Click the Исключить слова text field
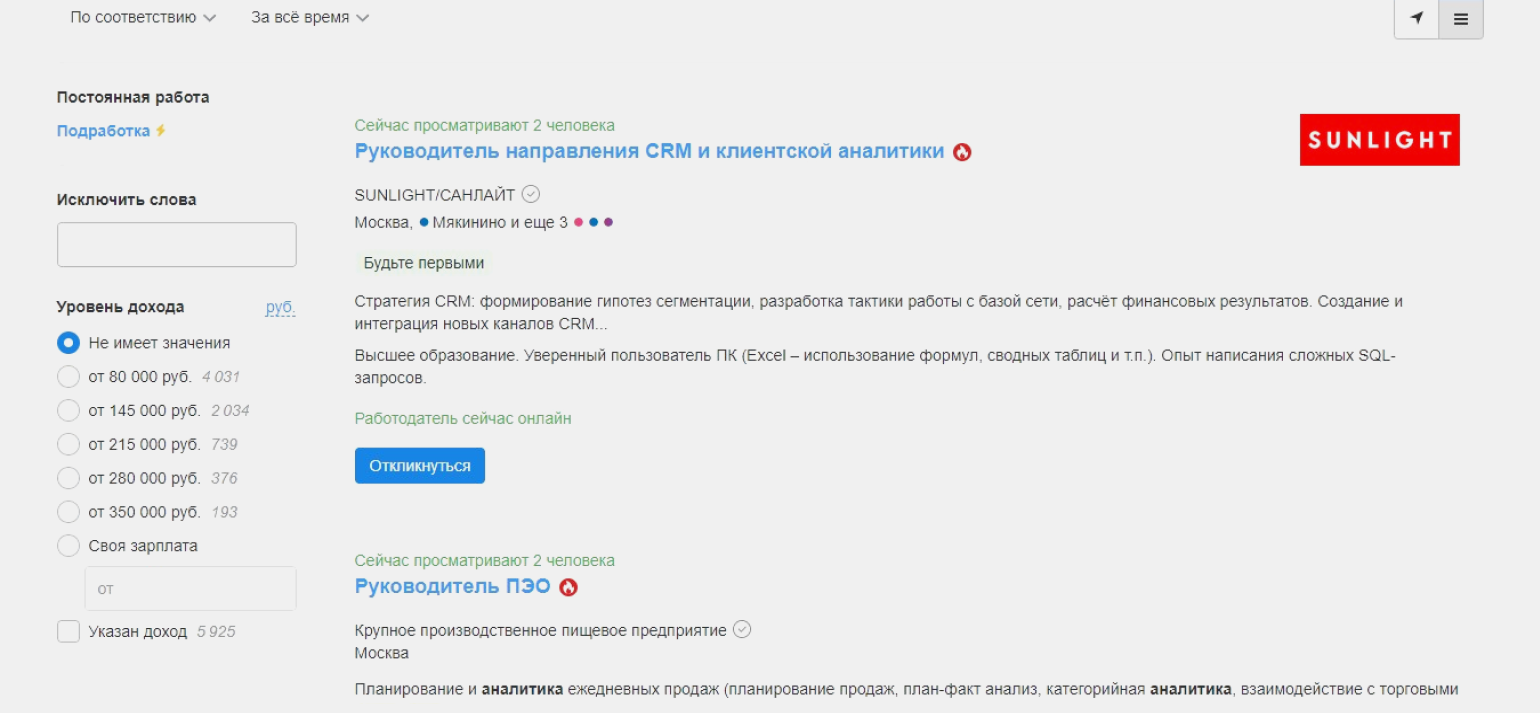The width and height of the screenshot is (1540, 713). click(x=177, y=245)
